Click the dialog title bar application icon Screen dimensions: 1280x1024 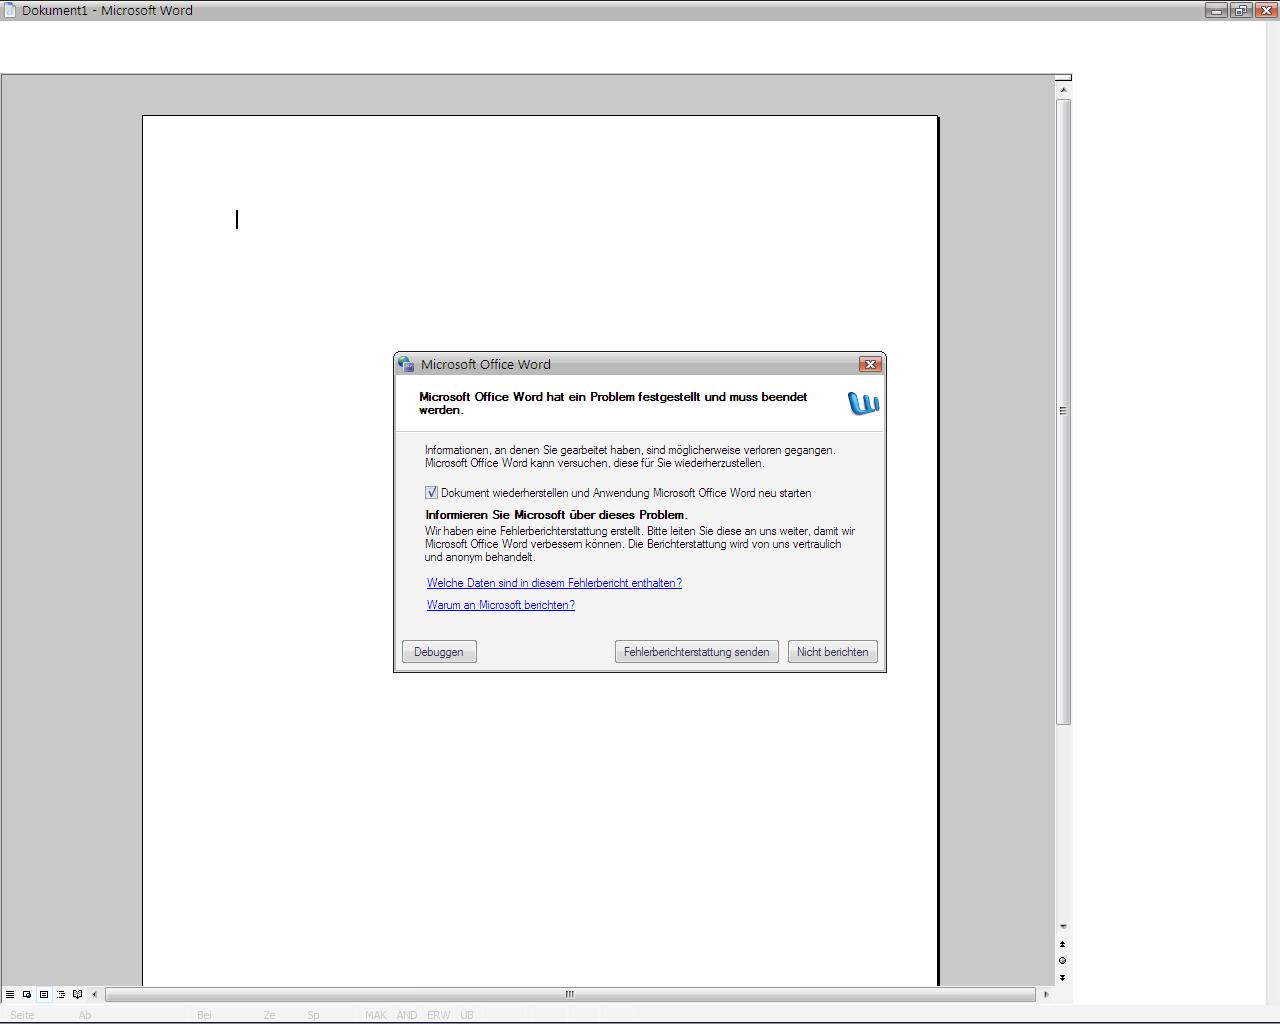406,365
